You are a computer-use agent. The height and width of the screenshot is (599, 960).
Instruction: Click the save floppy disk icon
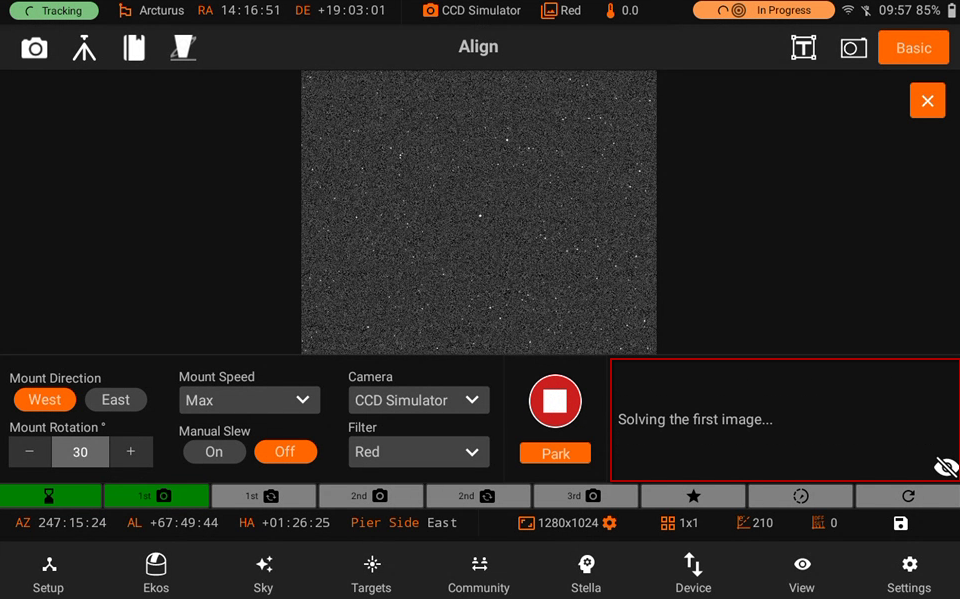[x=901, y=523]
